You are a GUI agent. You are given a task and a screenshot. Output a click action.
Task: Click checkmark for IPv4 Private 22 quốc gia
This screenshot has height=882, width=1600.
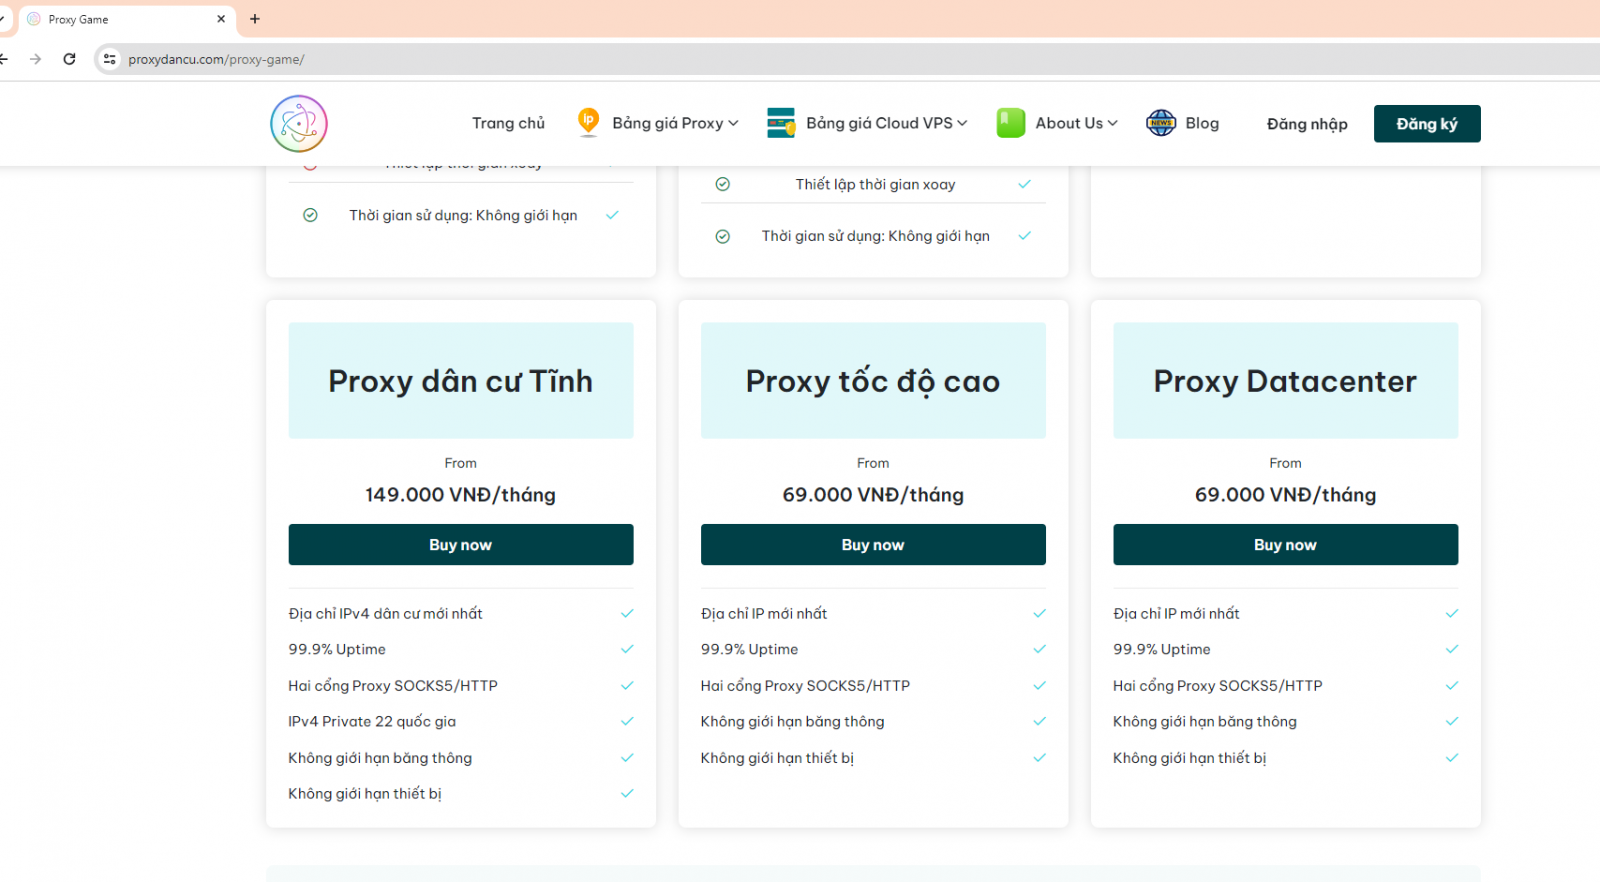tap(627, 721)
